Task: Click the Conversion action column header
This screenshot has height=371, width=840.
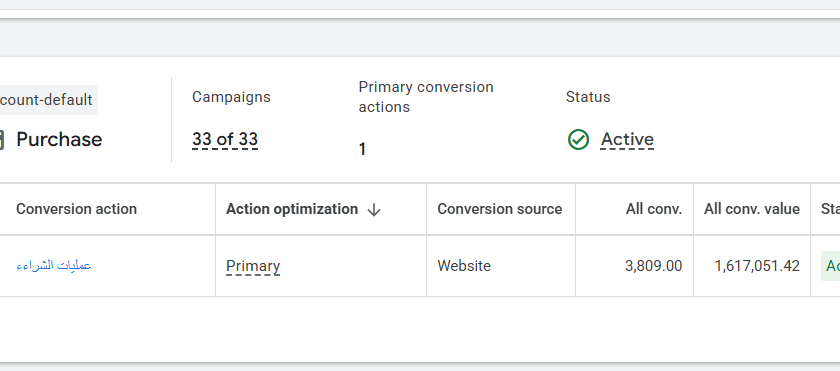Action: 77,209
